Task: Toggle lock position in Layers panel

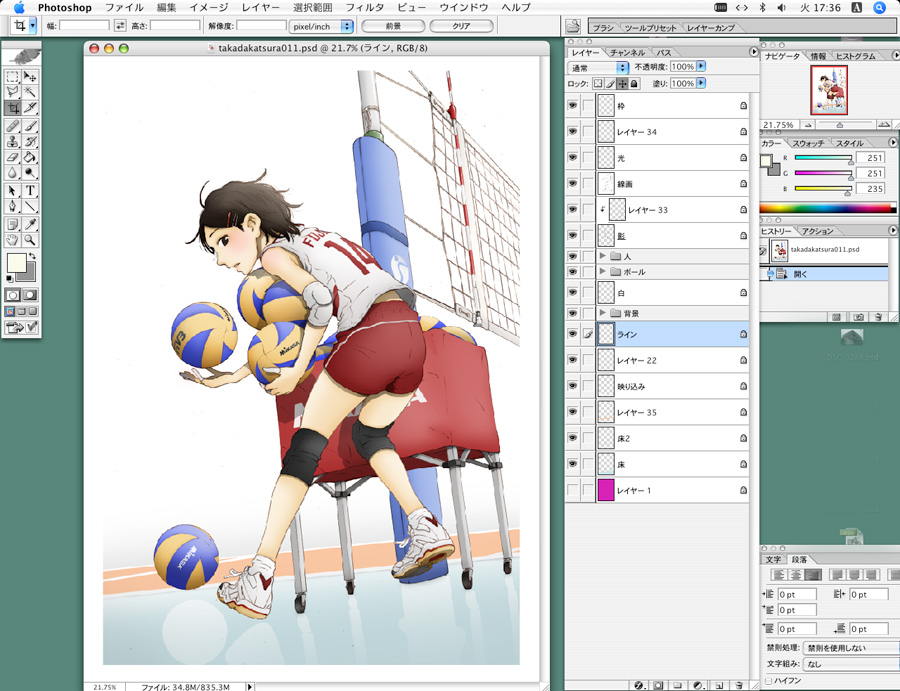Action: coord(622,84)
